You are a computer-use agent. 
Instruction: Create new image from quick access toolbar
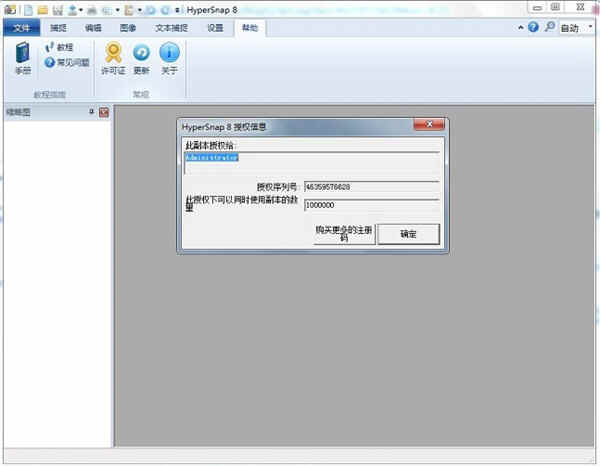pyautogui.click(x=28, y=10)
